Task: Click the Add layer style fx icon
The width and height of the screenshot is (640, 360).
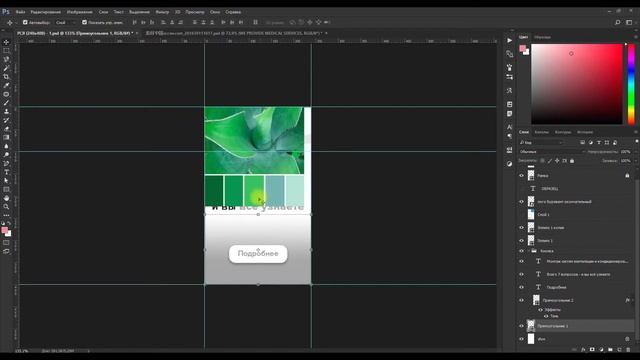Action: 583,350
